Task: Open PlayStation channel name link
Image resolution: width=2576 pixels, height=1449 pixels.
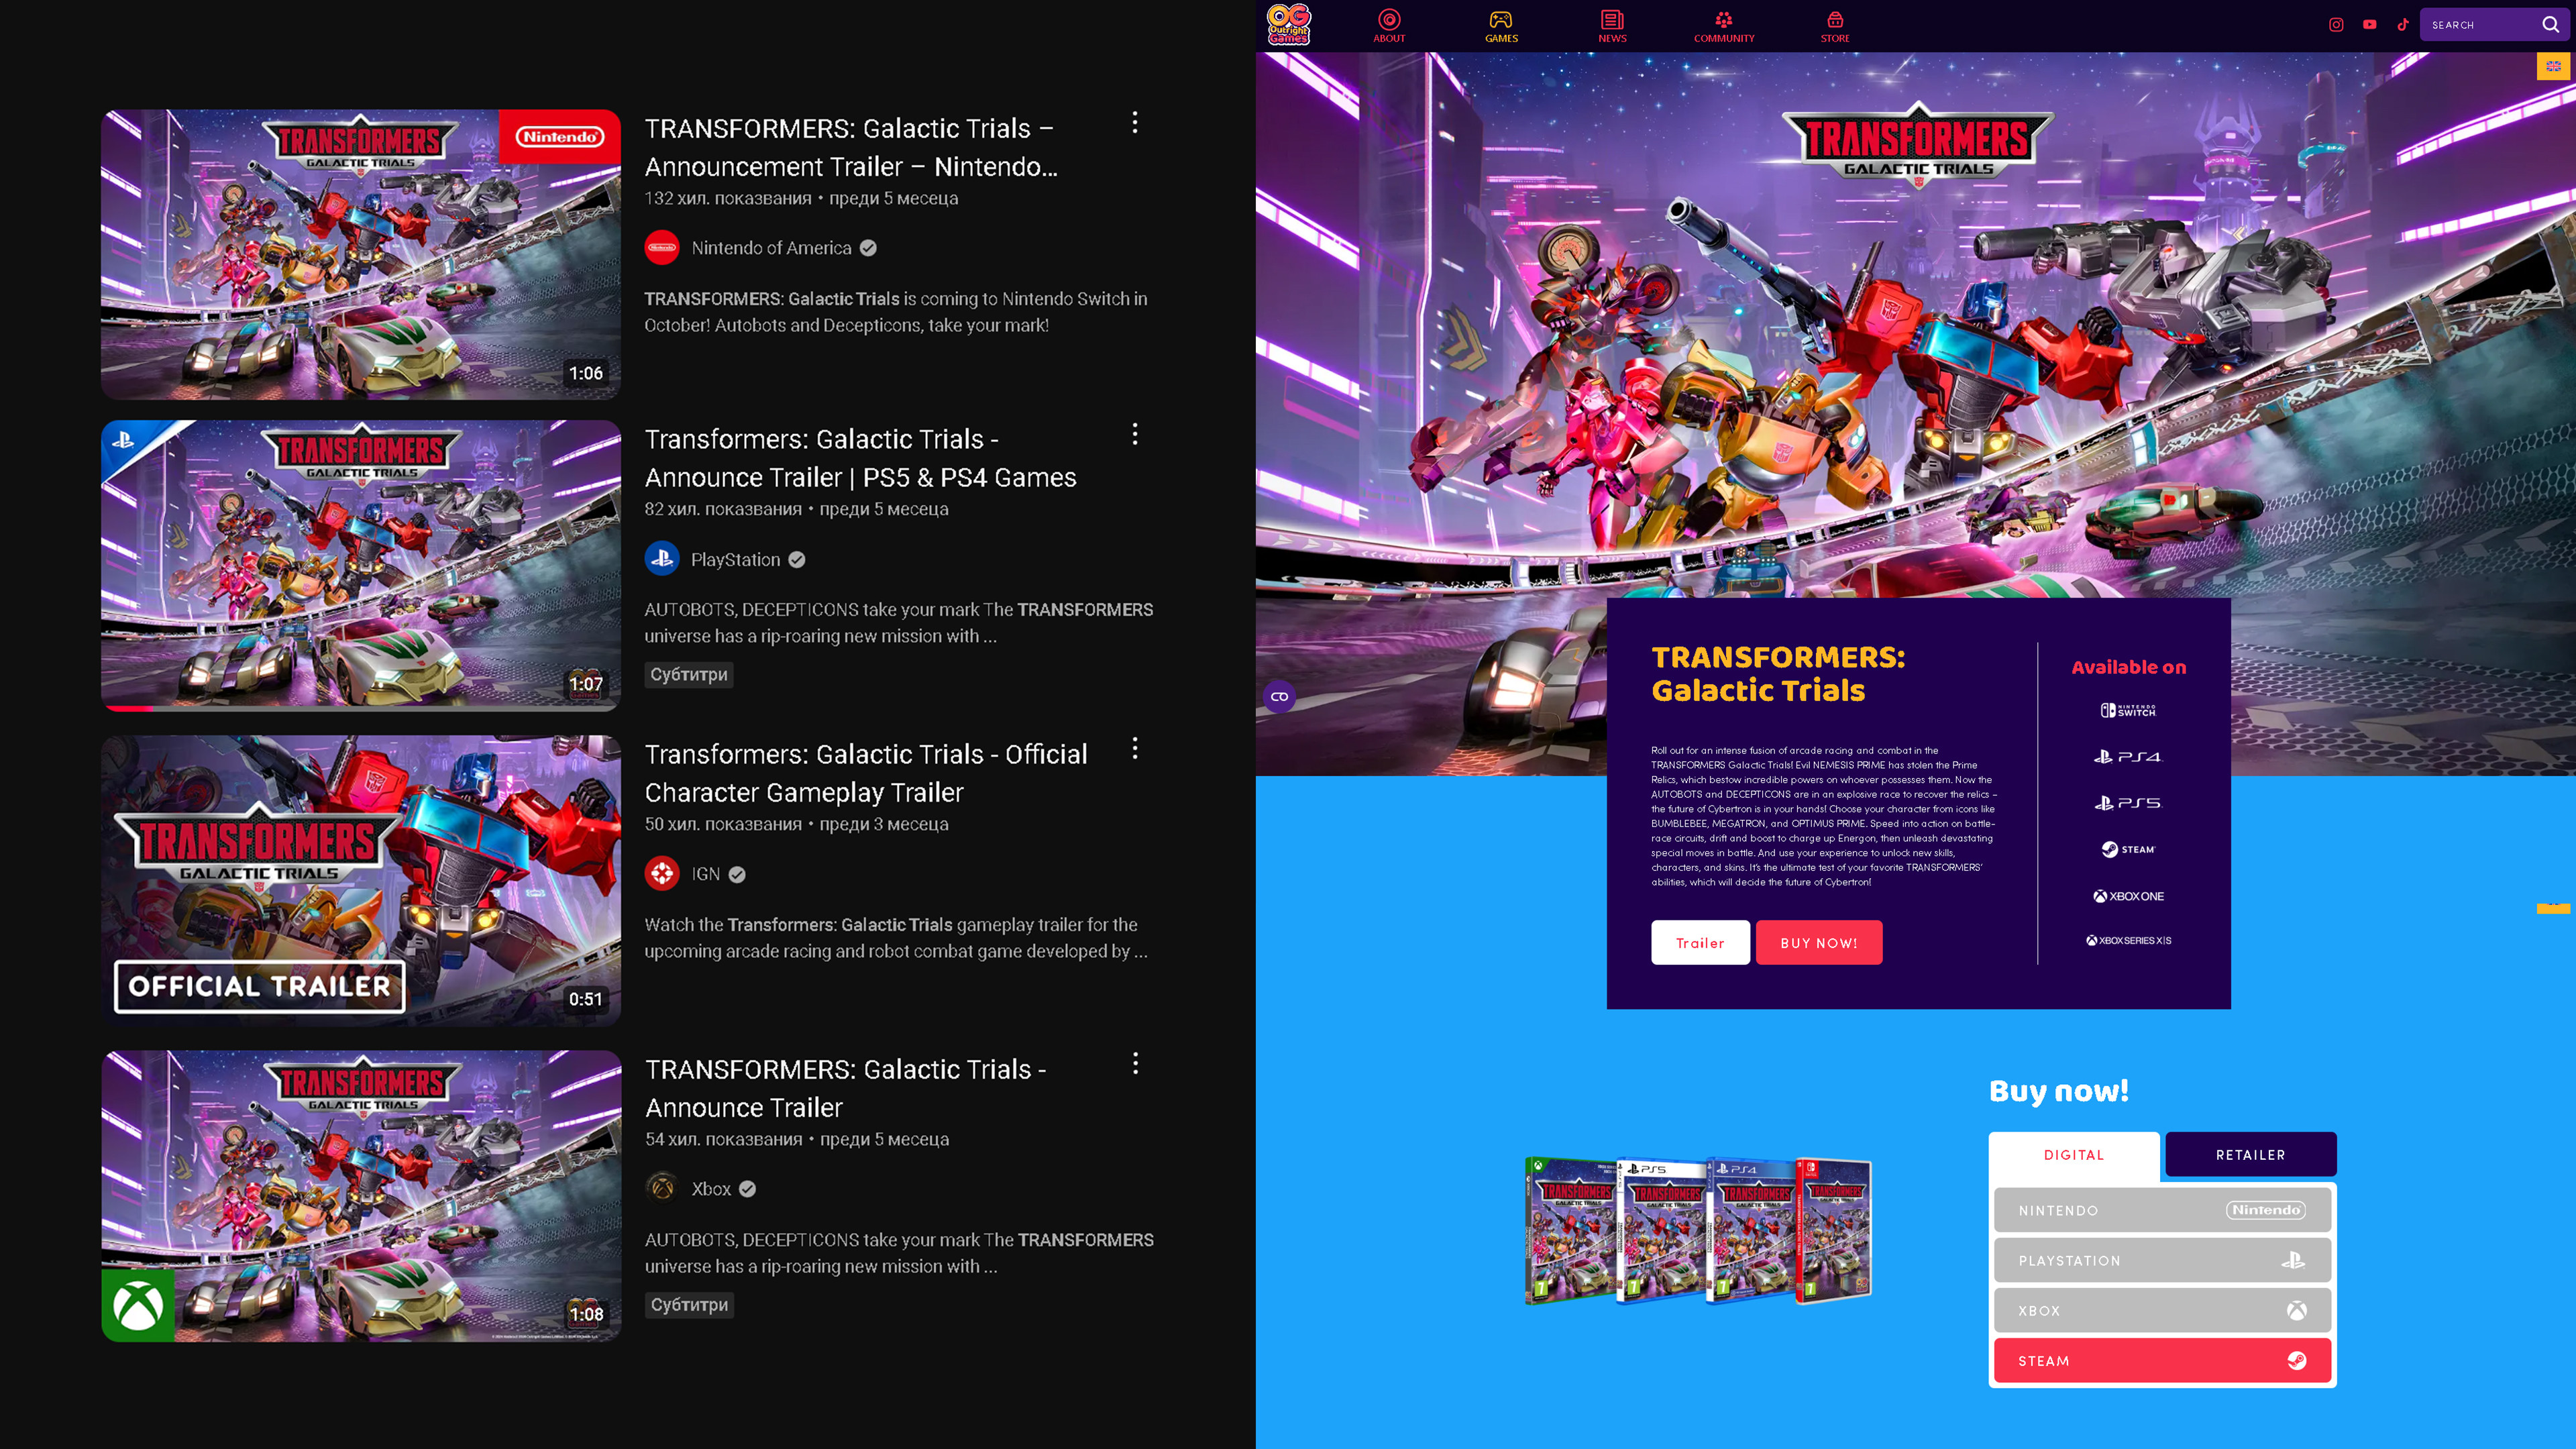Action: [735, 560]
